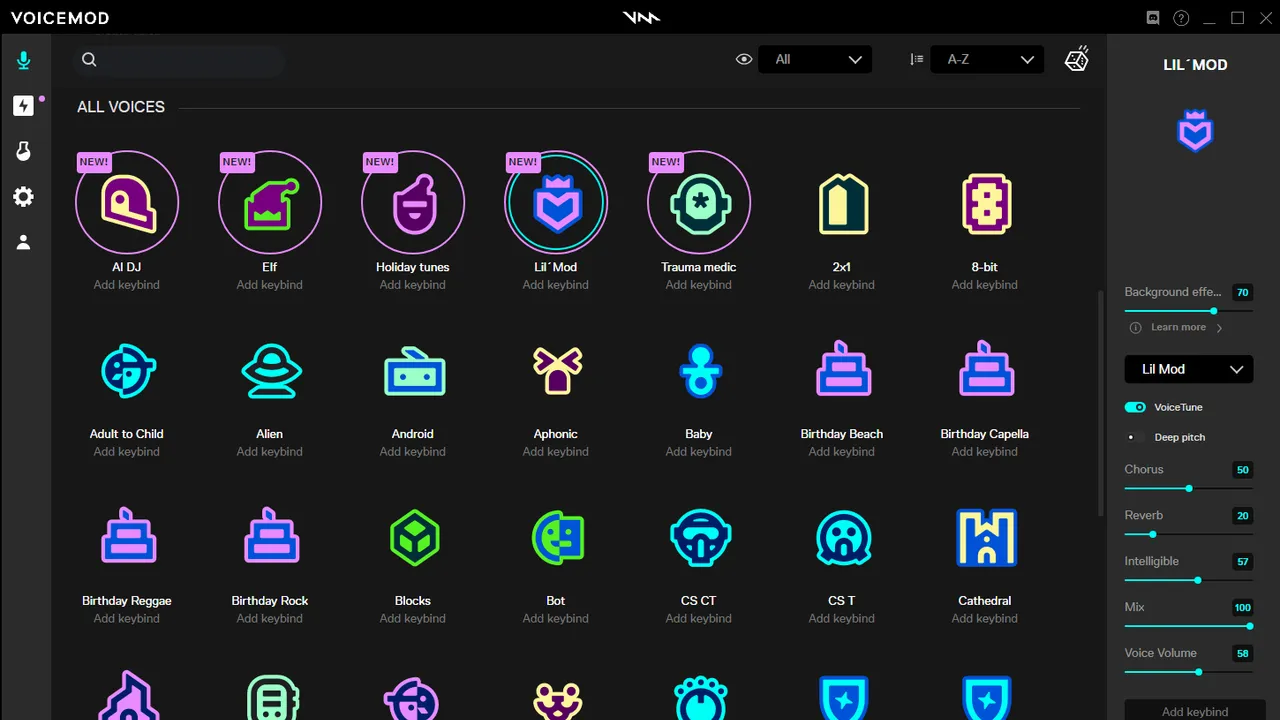The width and height of the screenshot is (1280, 720).
Task: Choose the 8-bit voice icon
Action: pos(985,204)
